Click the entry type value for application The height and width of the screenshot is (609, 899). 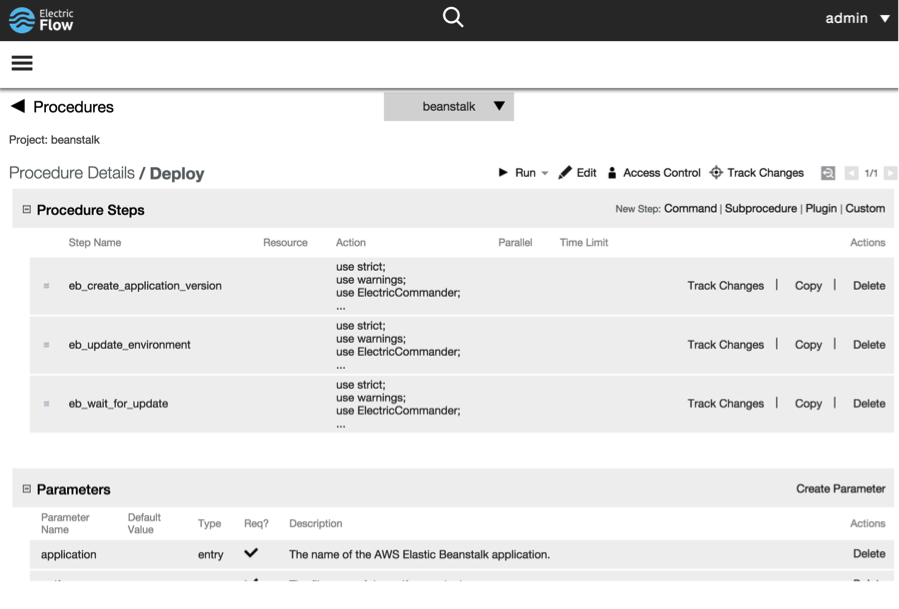[210, 555]
